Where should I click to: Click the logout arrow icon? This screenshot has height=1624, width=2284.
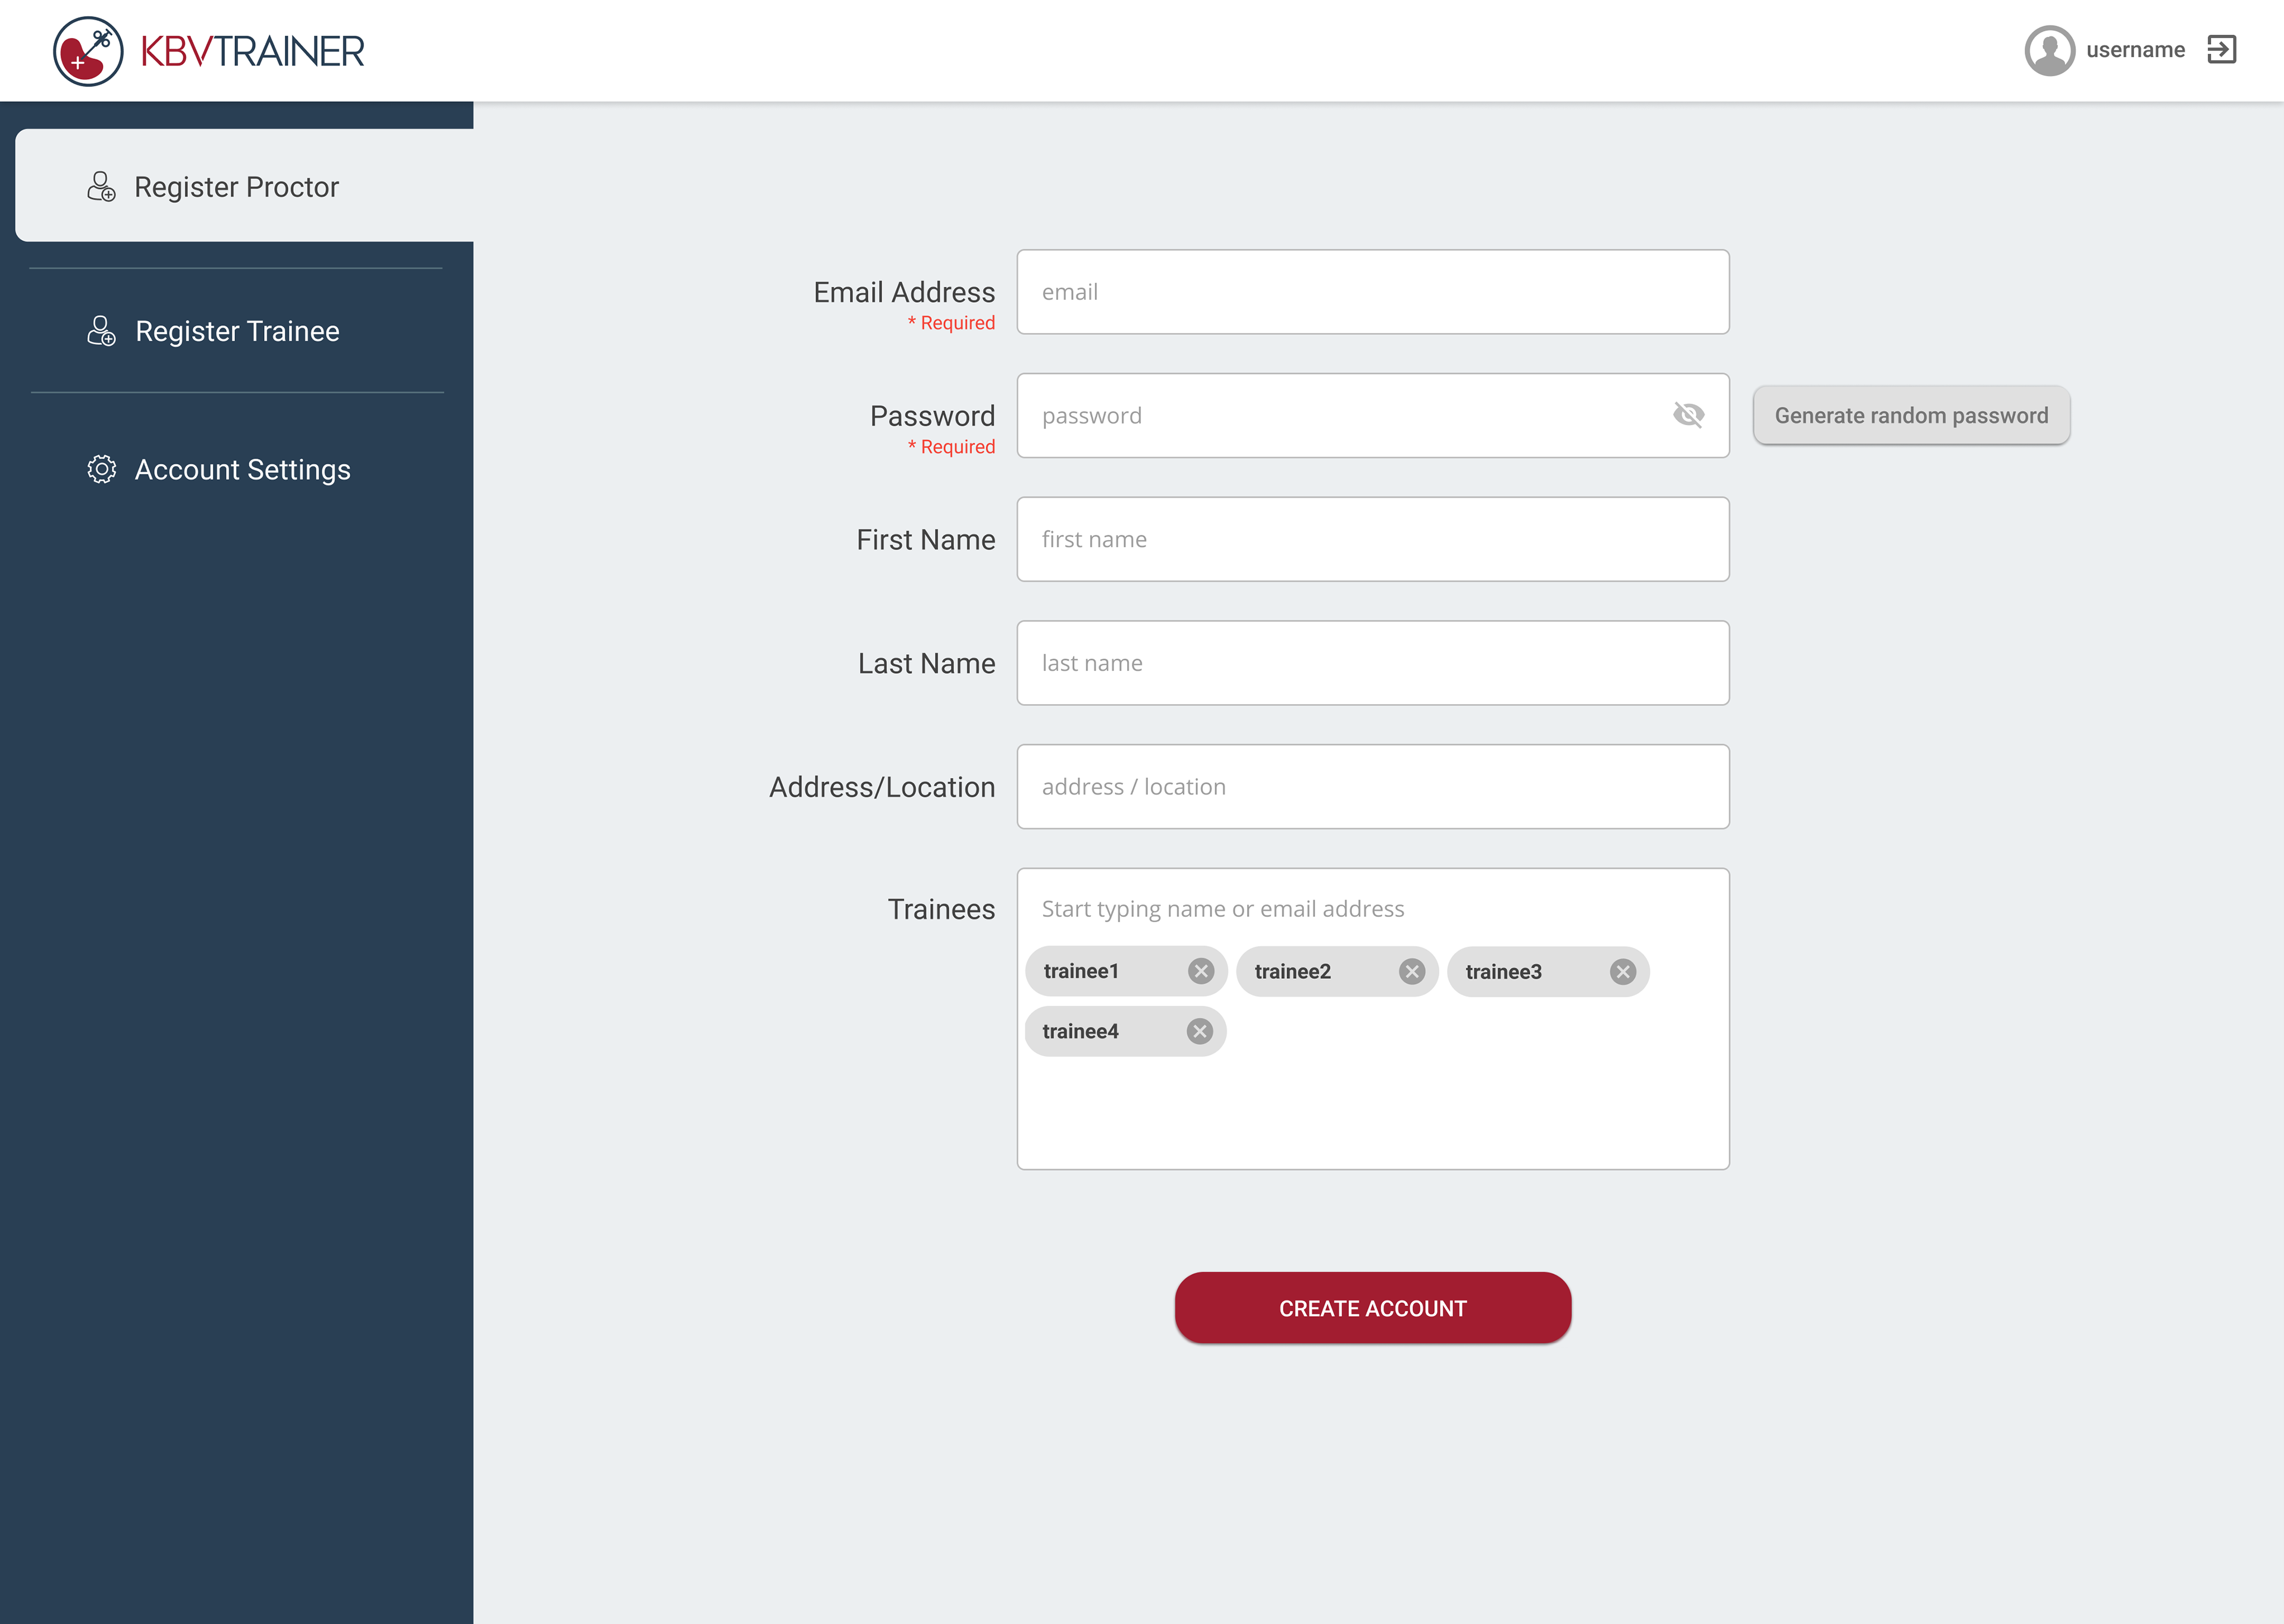(2221, 50)
